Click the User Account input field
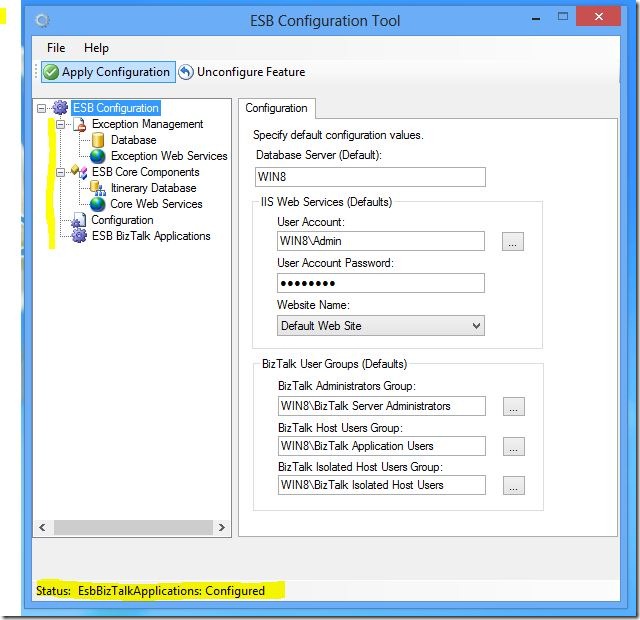Viewport: 640px width, 620px height. [381, 241]
